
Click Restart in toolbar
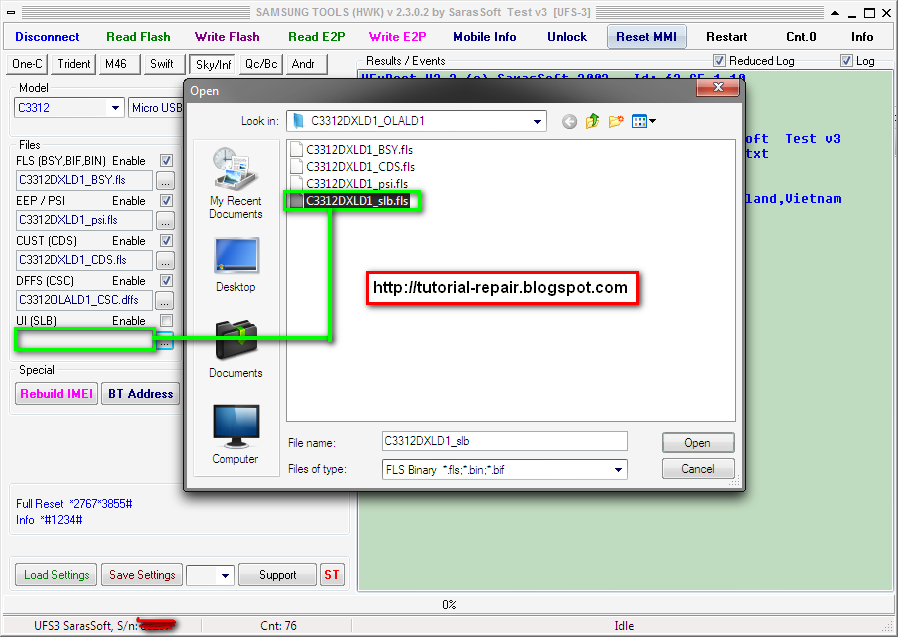pyautogui.click(x=727, y=37)
